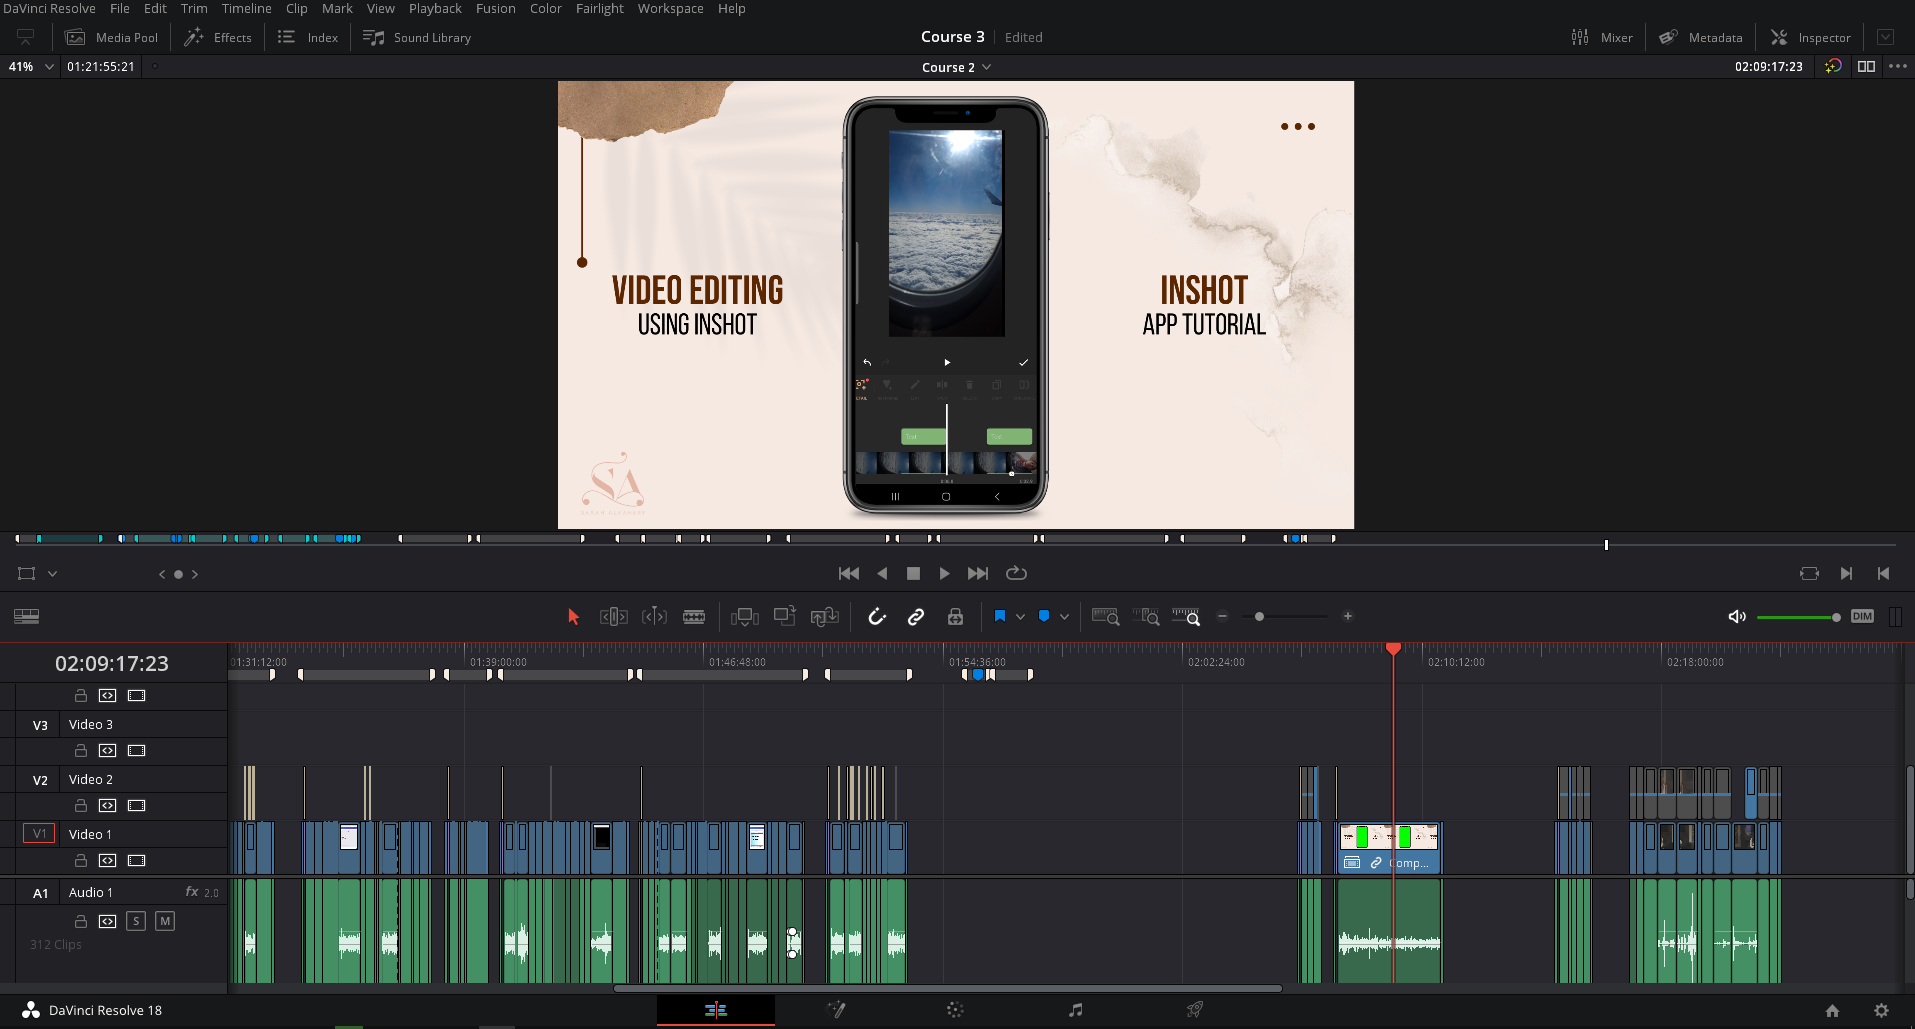Select the Selection Mode arrow tool
This screenshot has height=1029, width=1915.
coord(573,617)
